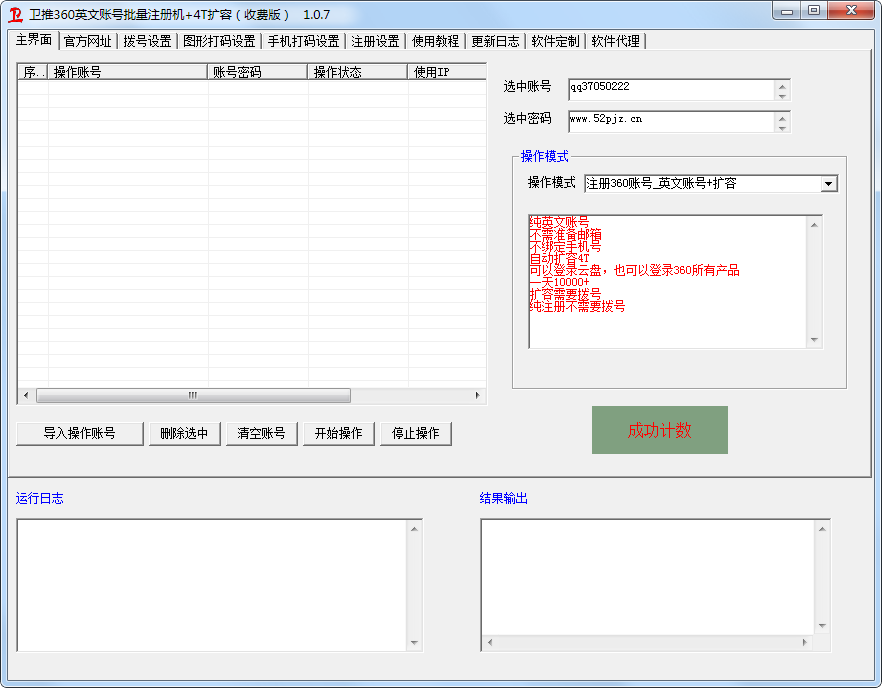The image size is (882, 688).
Task: Sort by the 操作状态 column header
Action: 357,72
